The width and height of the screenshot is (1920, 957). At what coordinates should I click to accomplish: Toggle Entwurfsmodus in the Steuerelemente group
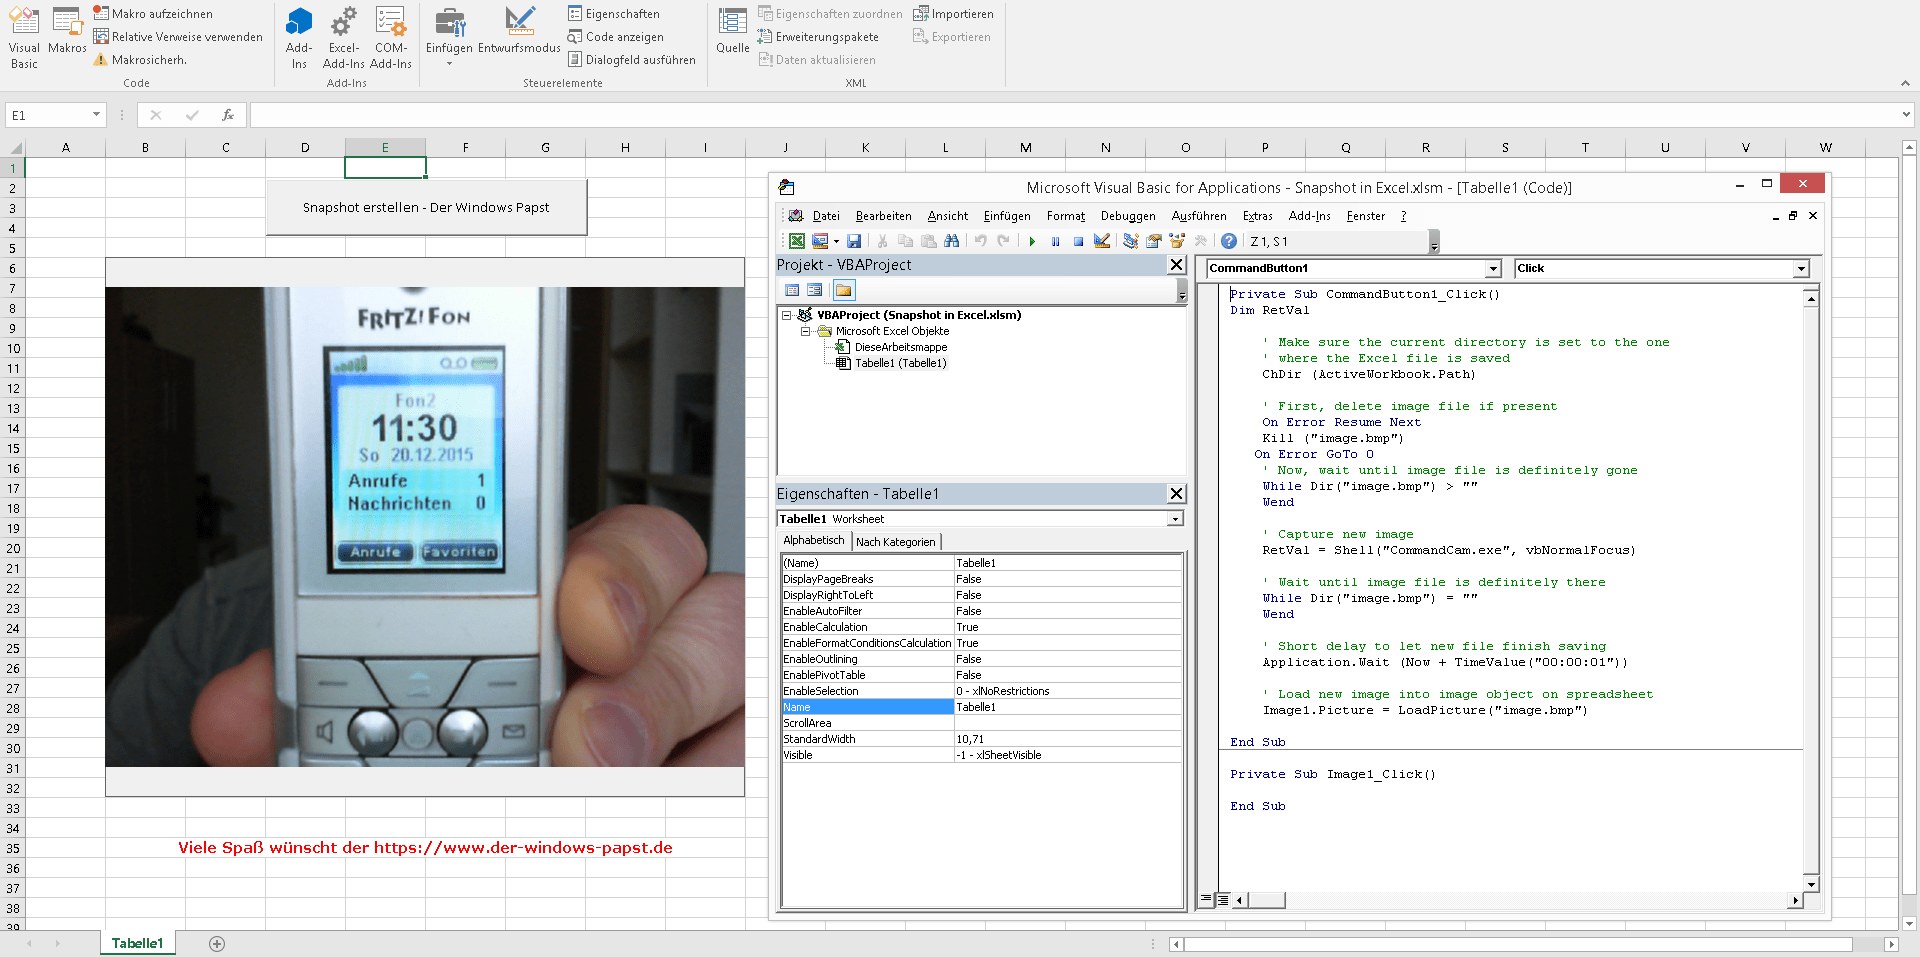pyautogui.click(x=519, y=35)
